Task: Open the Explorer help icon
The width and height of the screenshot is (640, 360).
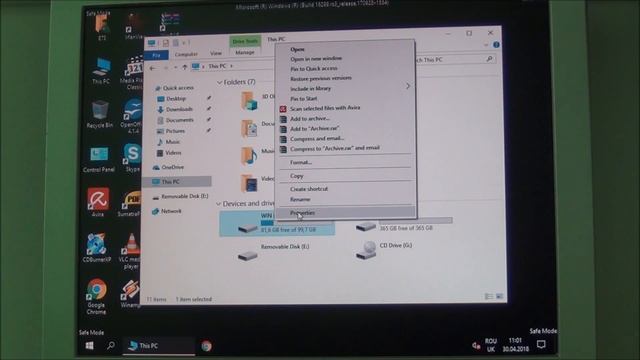Action: pos(496,44)
